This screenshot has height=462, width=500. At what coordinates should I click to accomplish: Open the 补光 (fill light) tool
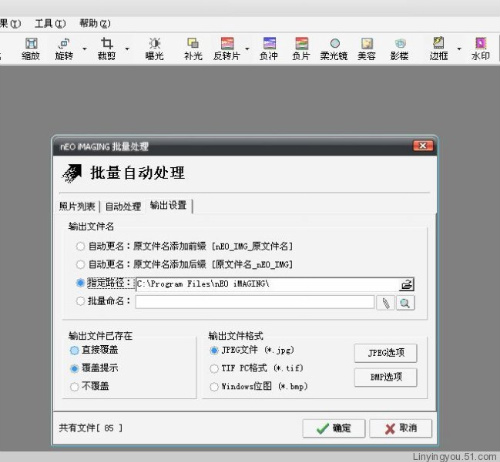[193, 49]
